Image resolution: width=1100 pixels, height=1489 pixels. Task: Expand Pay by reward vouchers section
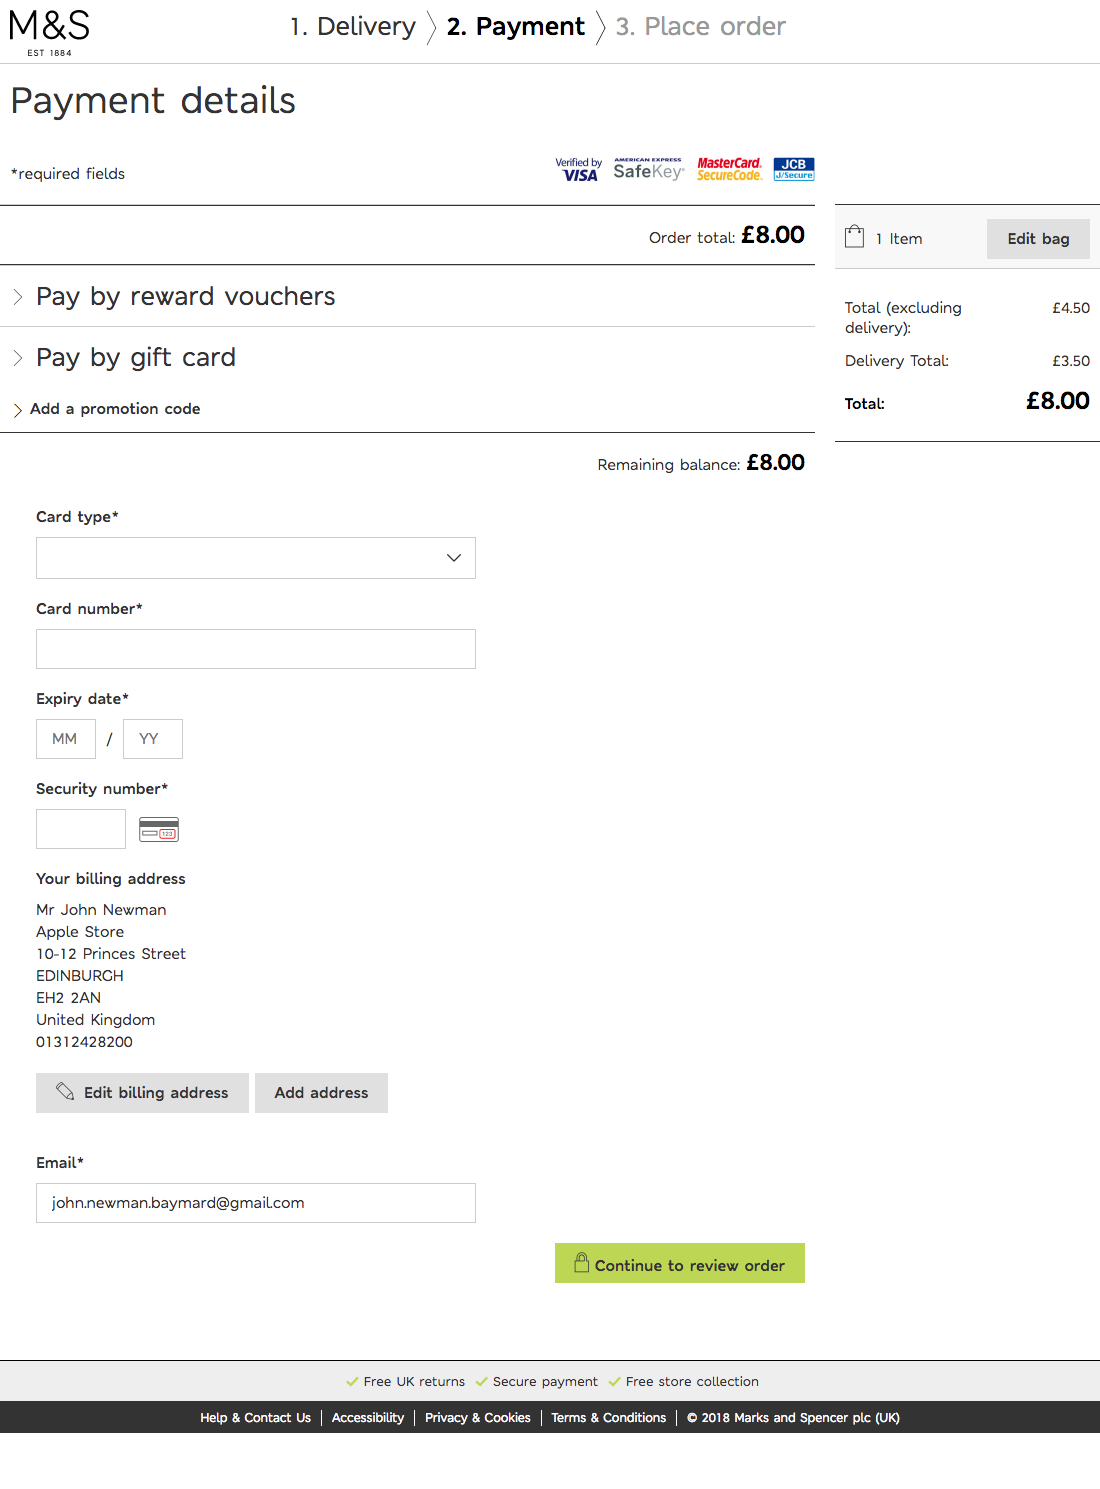(185, 297)
